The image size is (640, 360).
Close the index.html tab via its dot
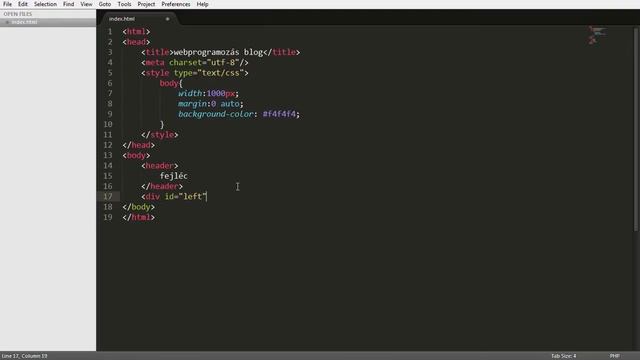click(167, 19)
